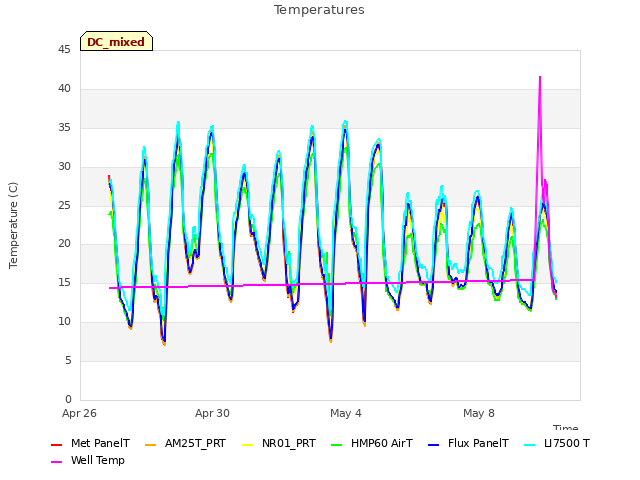Click the 10 y-axis tick label
Viewport: 640px width, 480px height.
point(64,322)
